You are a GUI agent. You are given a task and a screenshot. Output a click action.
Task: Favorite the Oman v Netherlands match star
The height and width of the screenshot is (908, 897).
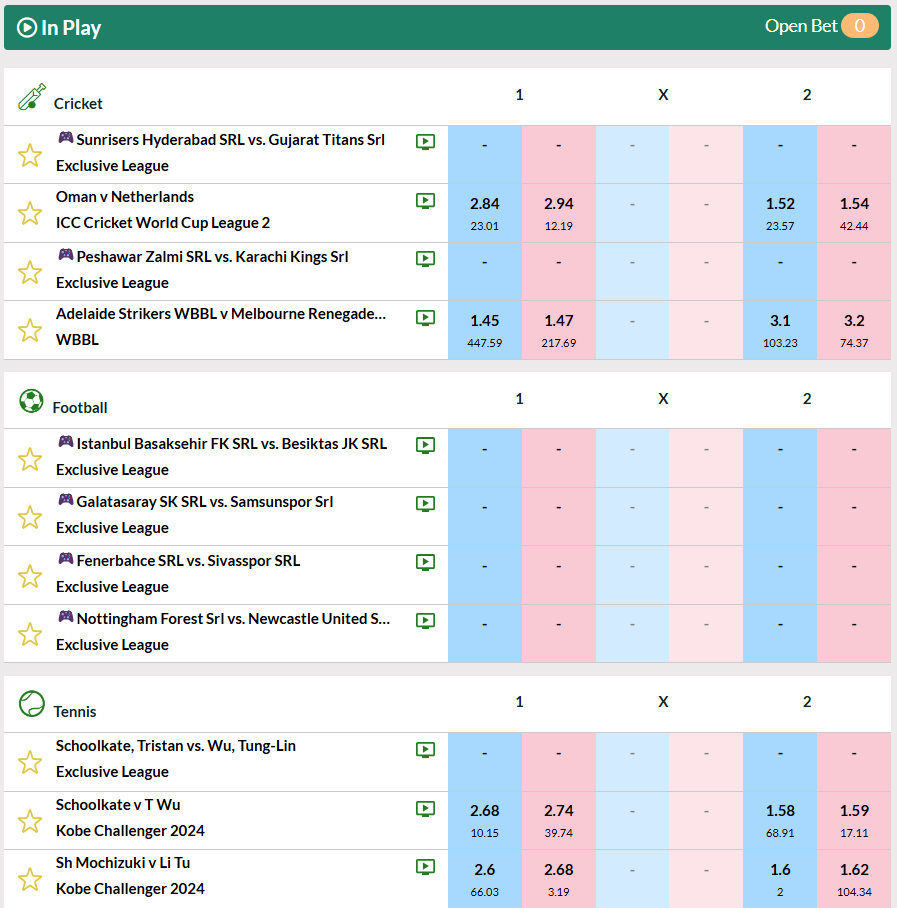(30, 213)
